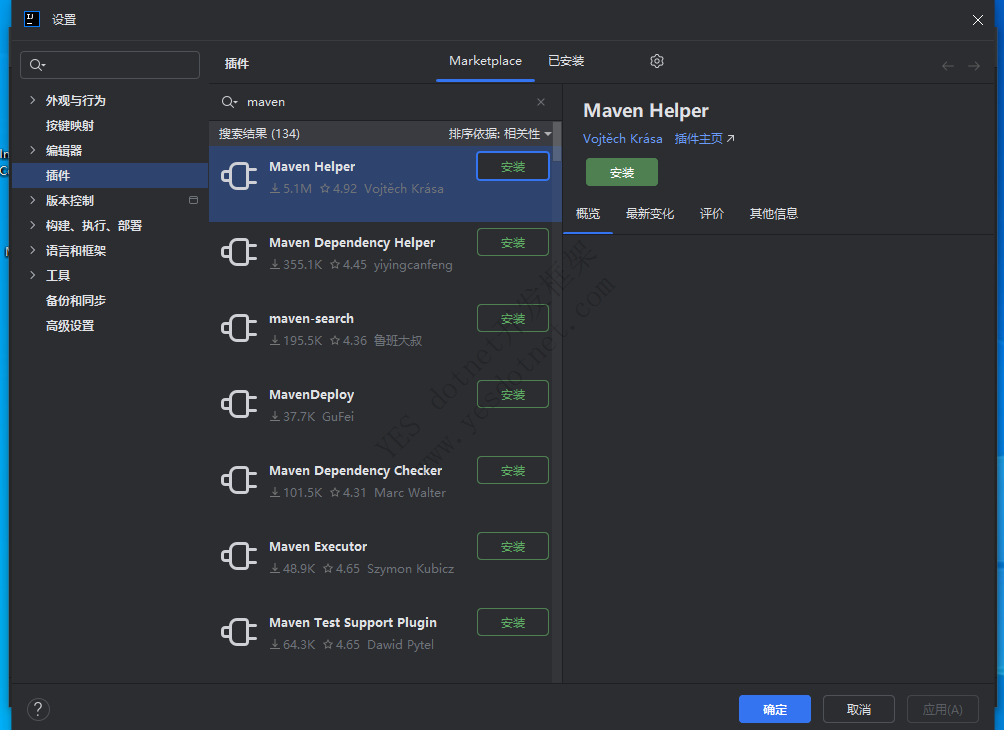Screen dimensions: 1004x730
Task: Click the green 安装 button in details pane
Action: [622, 172]
